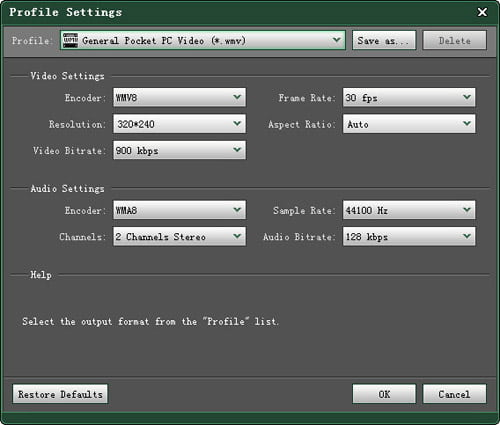
Task: Close the Profile Settings dialog
Action: (482, 12)
